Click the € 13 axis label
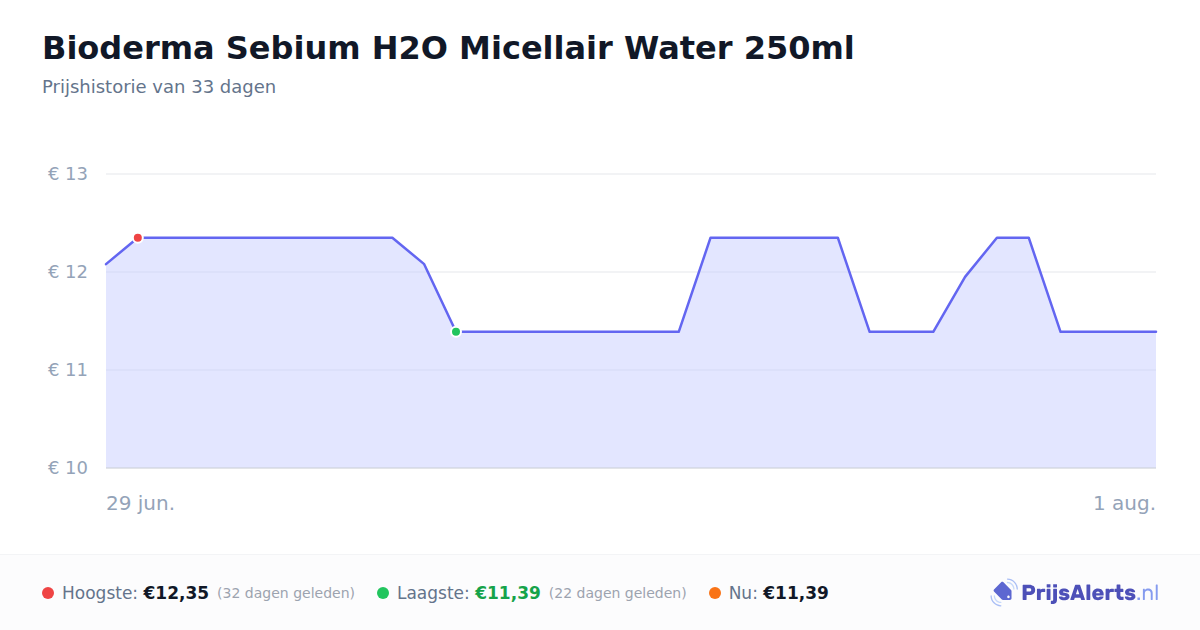 pos(68,174)
